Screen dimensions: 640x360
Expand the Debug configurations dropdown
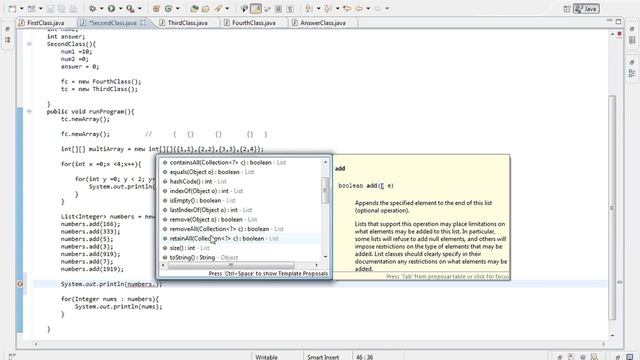click(101, 9)
